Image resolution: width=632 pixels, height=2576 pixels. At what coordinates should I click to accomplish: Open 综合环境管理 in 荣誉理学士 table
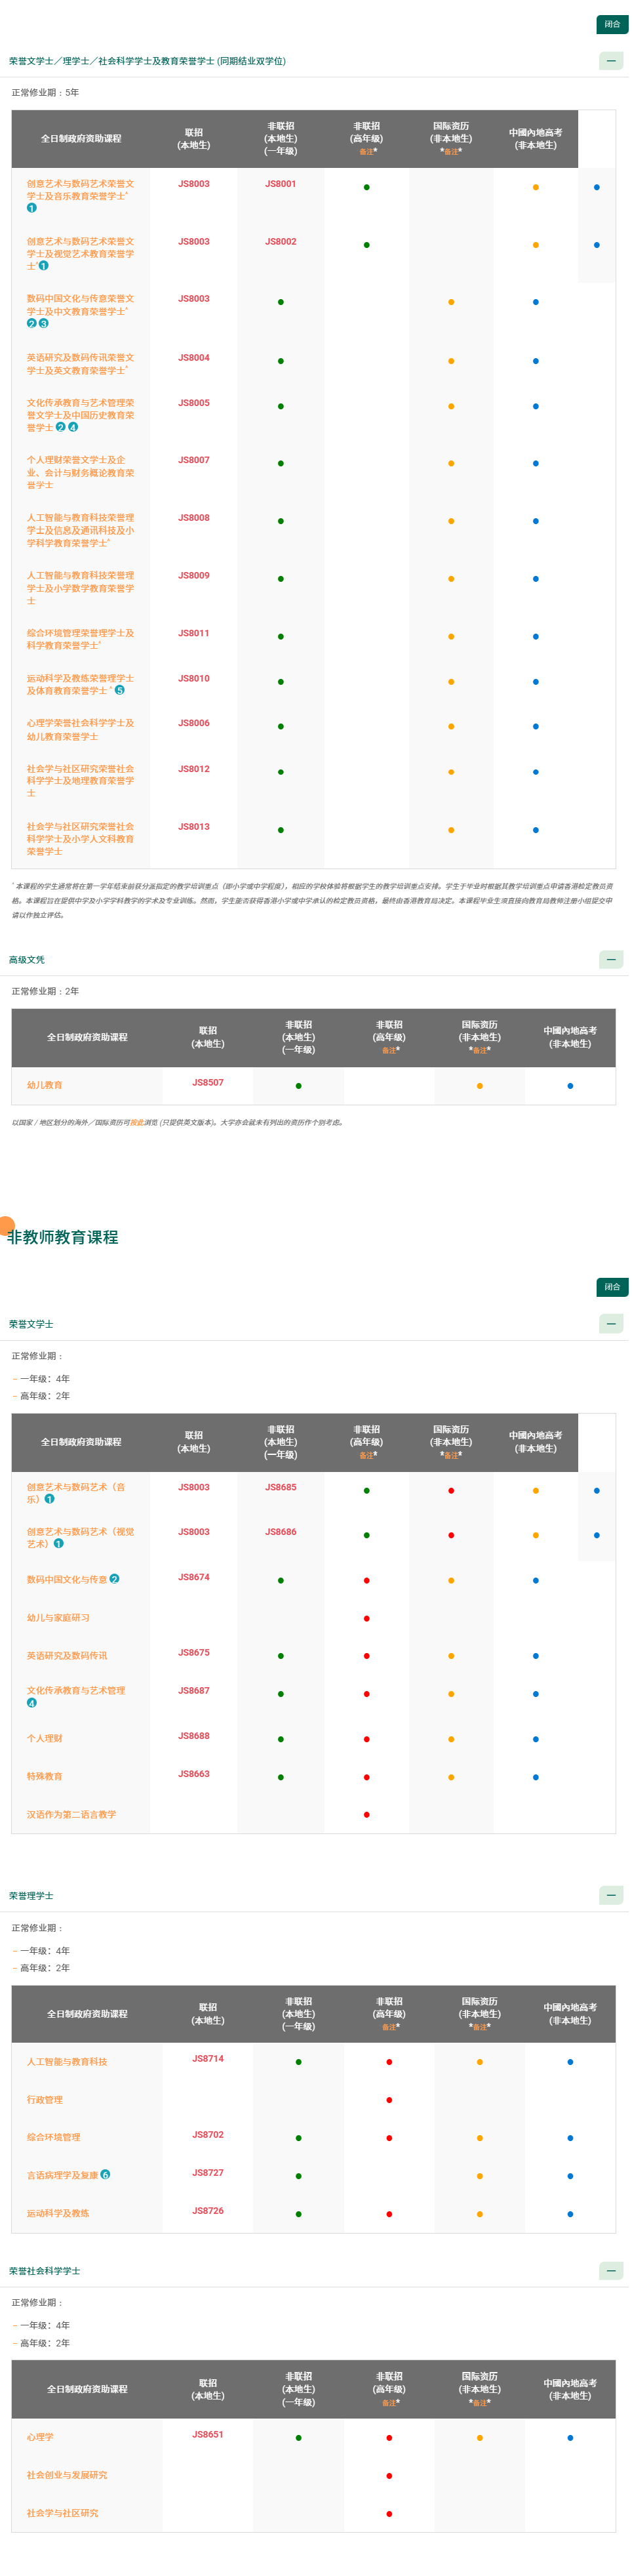coord(53,2137)
